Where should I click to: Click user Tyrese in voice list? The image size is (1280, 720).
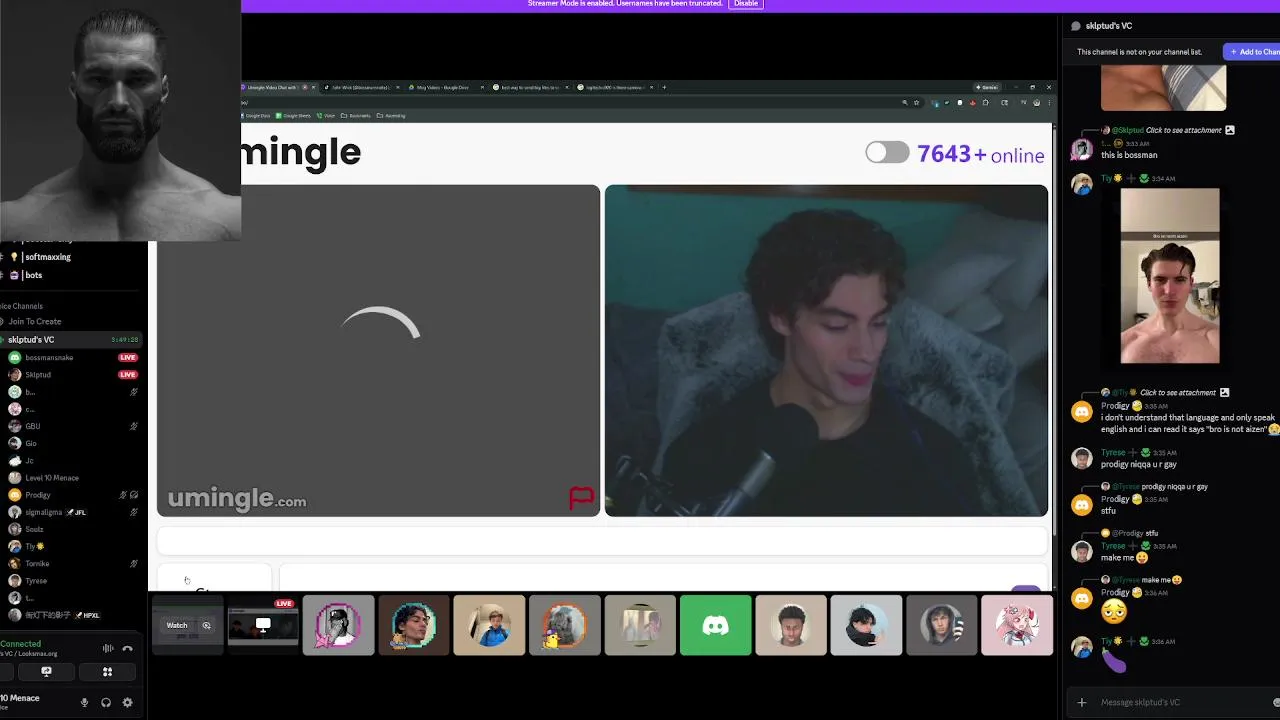(x=35, y=581)
